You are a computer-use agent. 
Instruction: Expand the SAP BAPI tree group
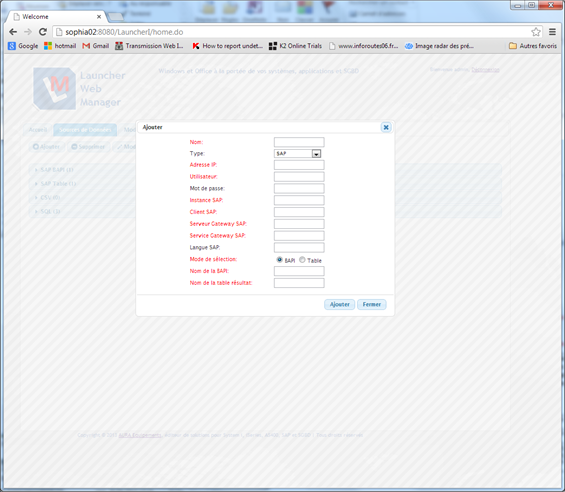pos(54,170)
